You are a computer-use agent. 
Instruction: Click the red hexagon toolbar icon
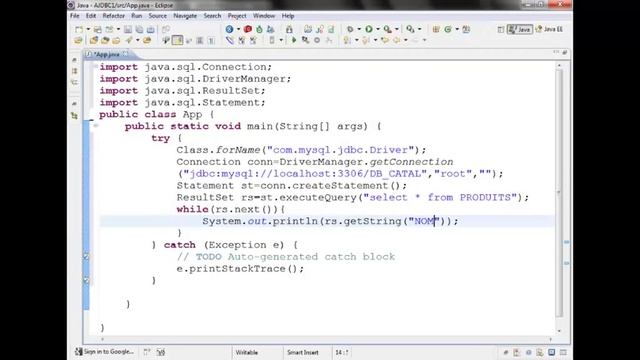point(247,29)
